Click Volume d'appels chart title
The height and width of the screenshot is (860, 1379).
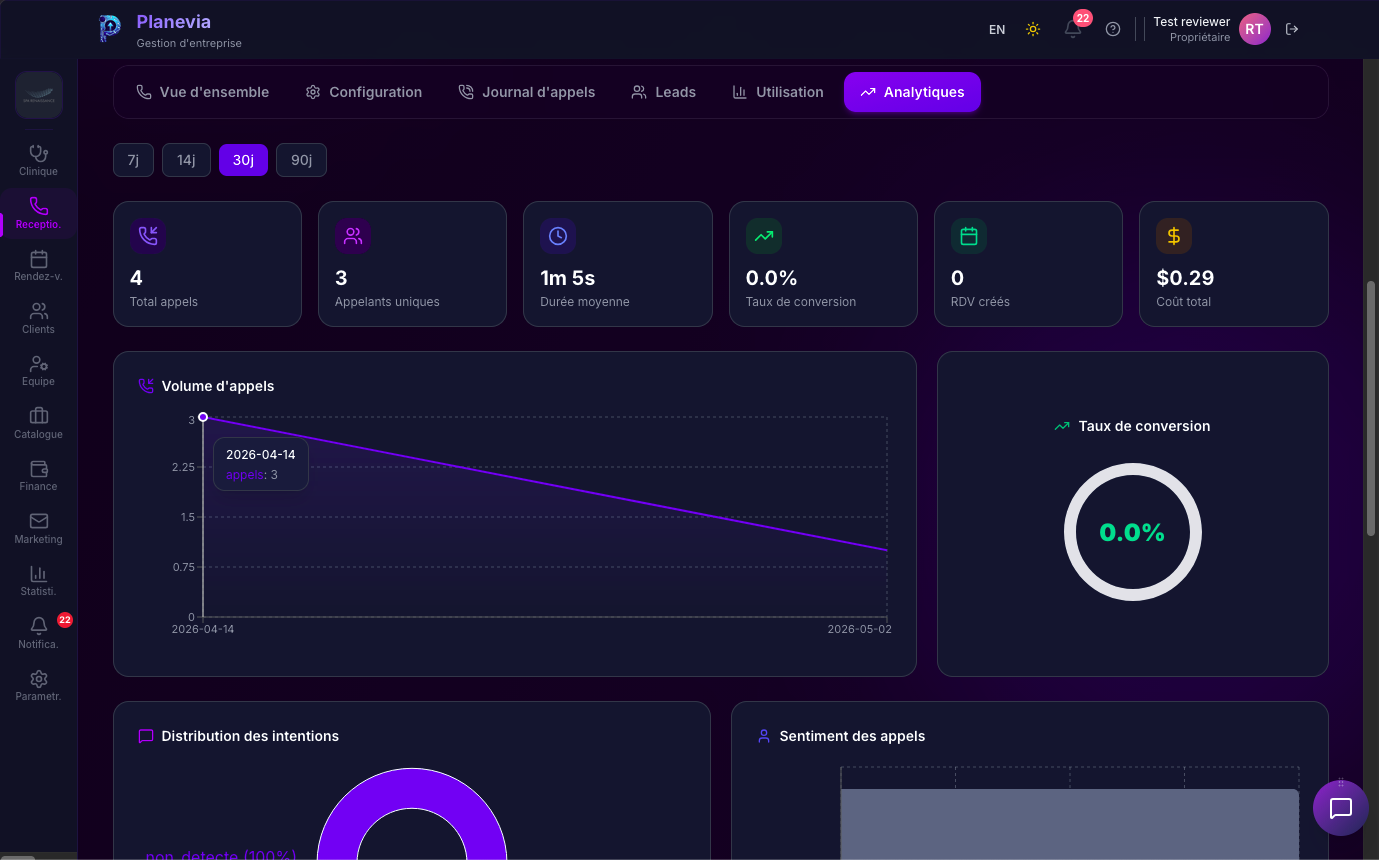(218, 386)
